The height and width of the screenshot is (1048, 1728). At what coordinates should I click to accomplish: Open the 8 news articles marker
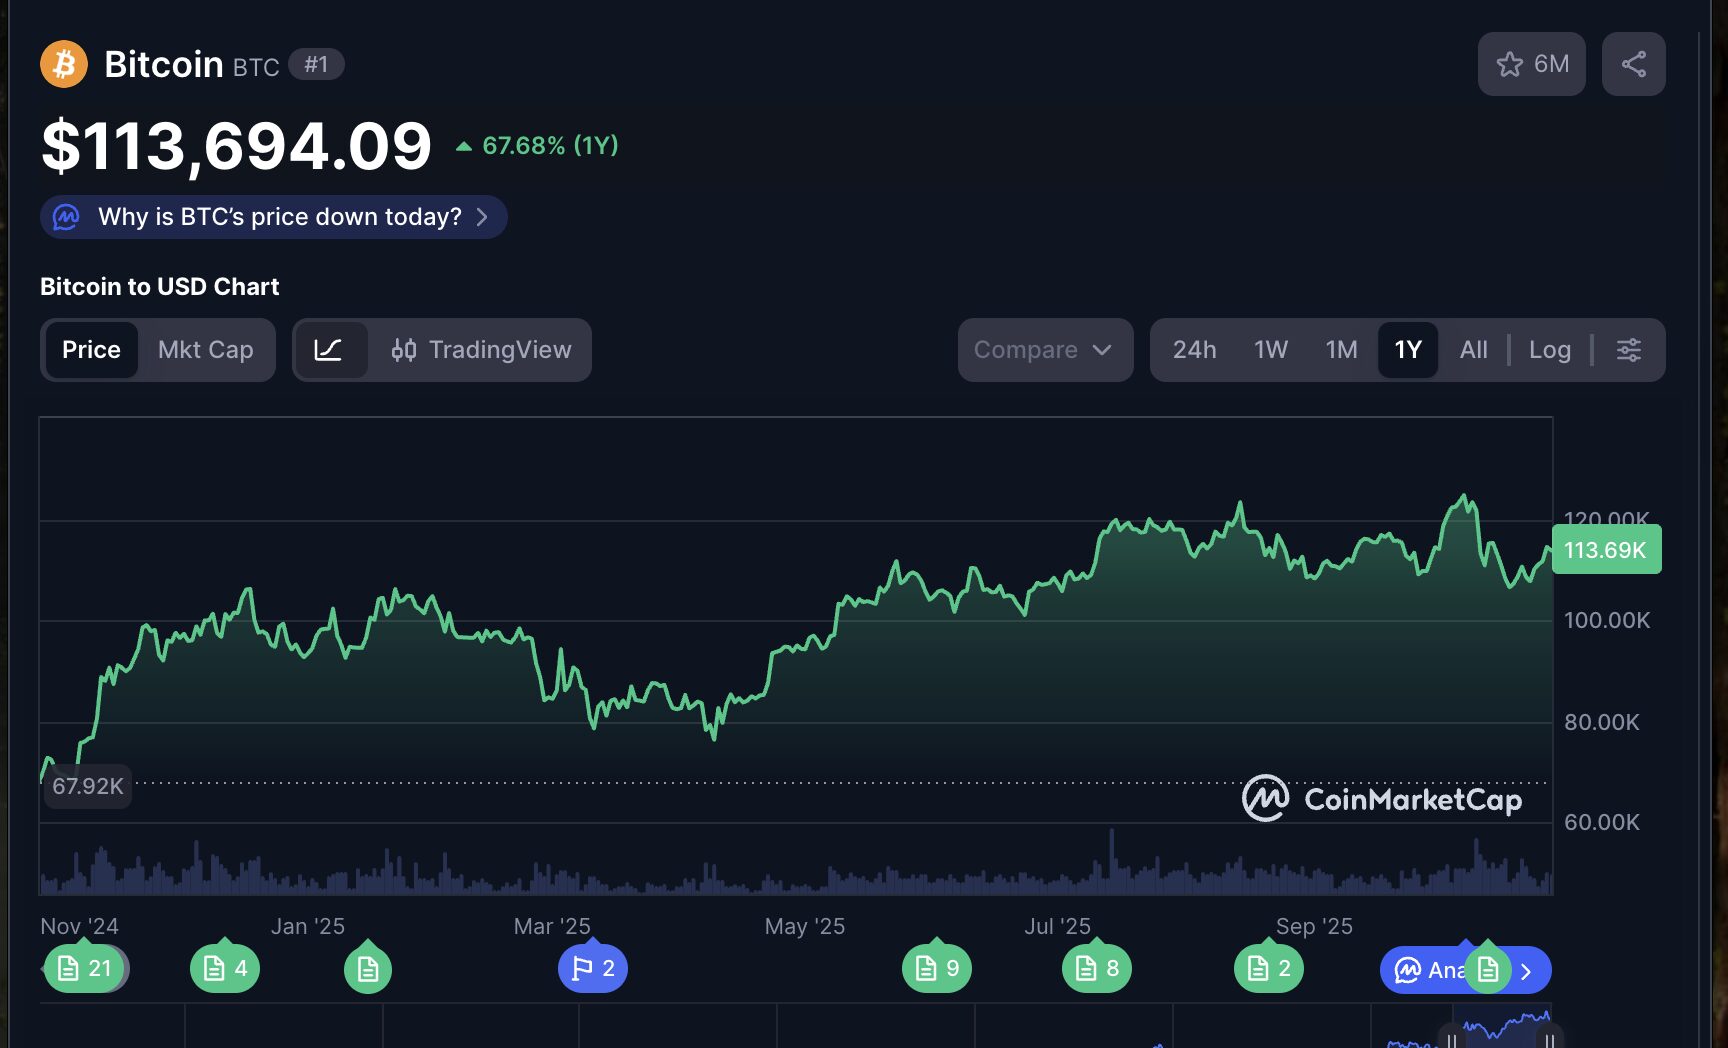(1097, 968)
